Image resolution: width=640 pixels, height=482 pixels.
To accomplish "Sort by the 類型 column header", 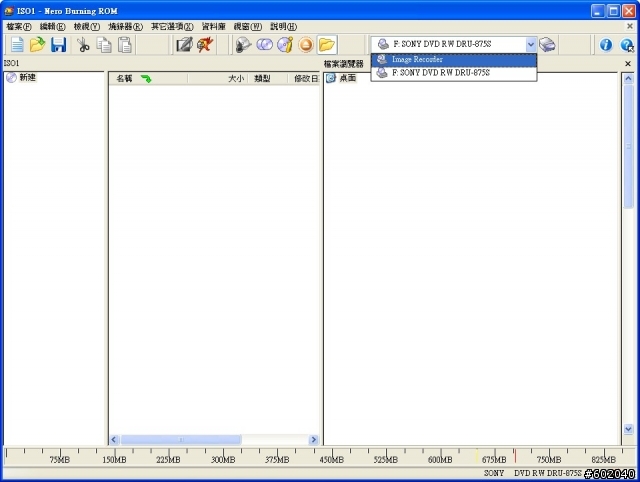I will point(267,78).
